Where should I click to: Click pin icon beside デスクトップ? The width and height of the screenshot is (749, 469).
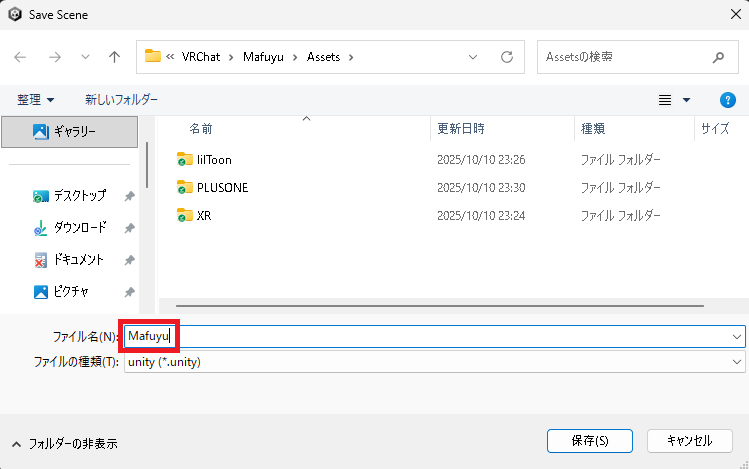[129, 196]
